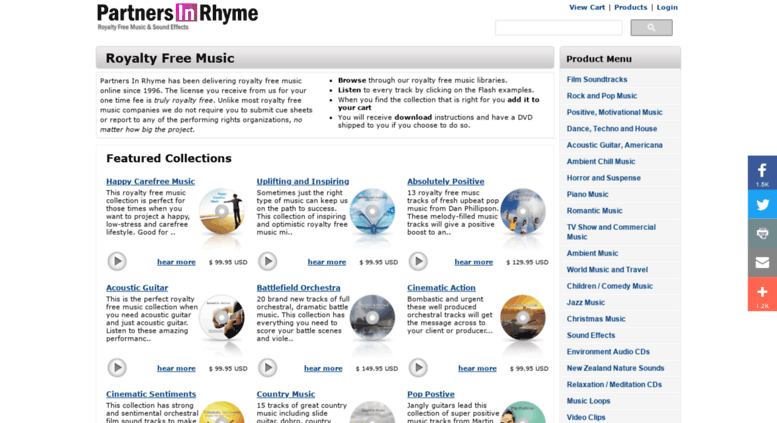Viewport: 777px width, 423px height.
Task: Open the Uplifting and Inspiring title link
Action: coord(303,181)
